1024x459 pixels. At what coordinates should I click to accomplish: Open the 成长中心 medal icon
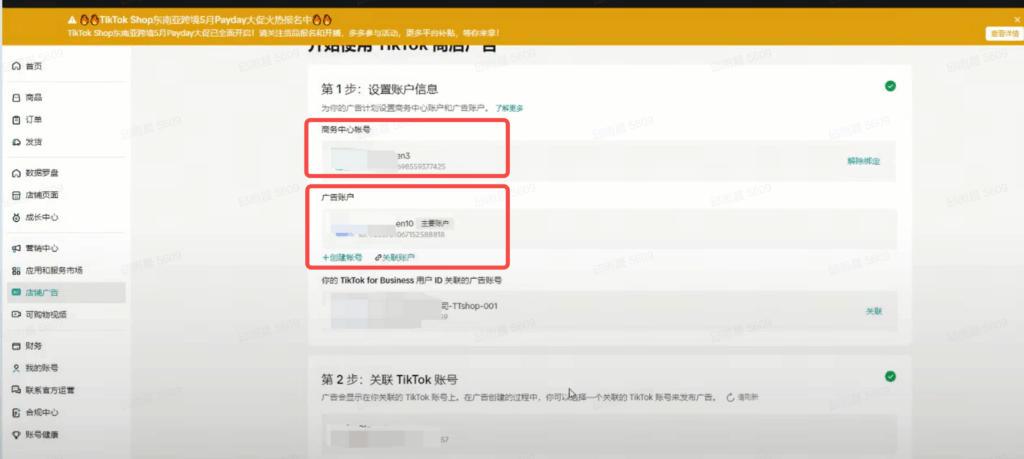coord(16,217)
